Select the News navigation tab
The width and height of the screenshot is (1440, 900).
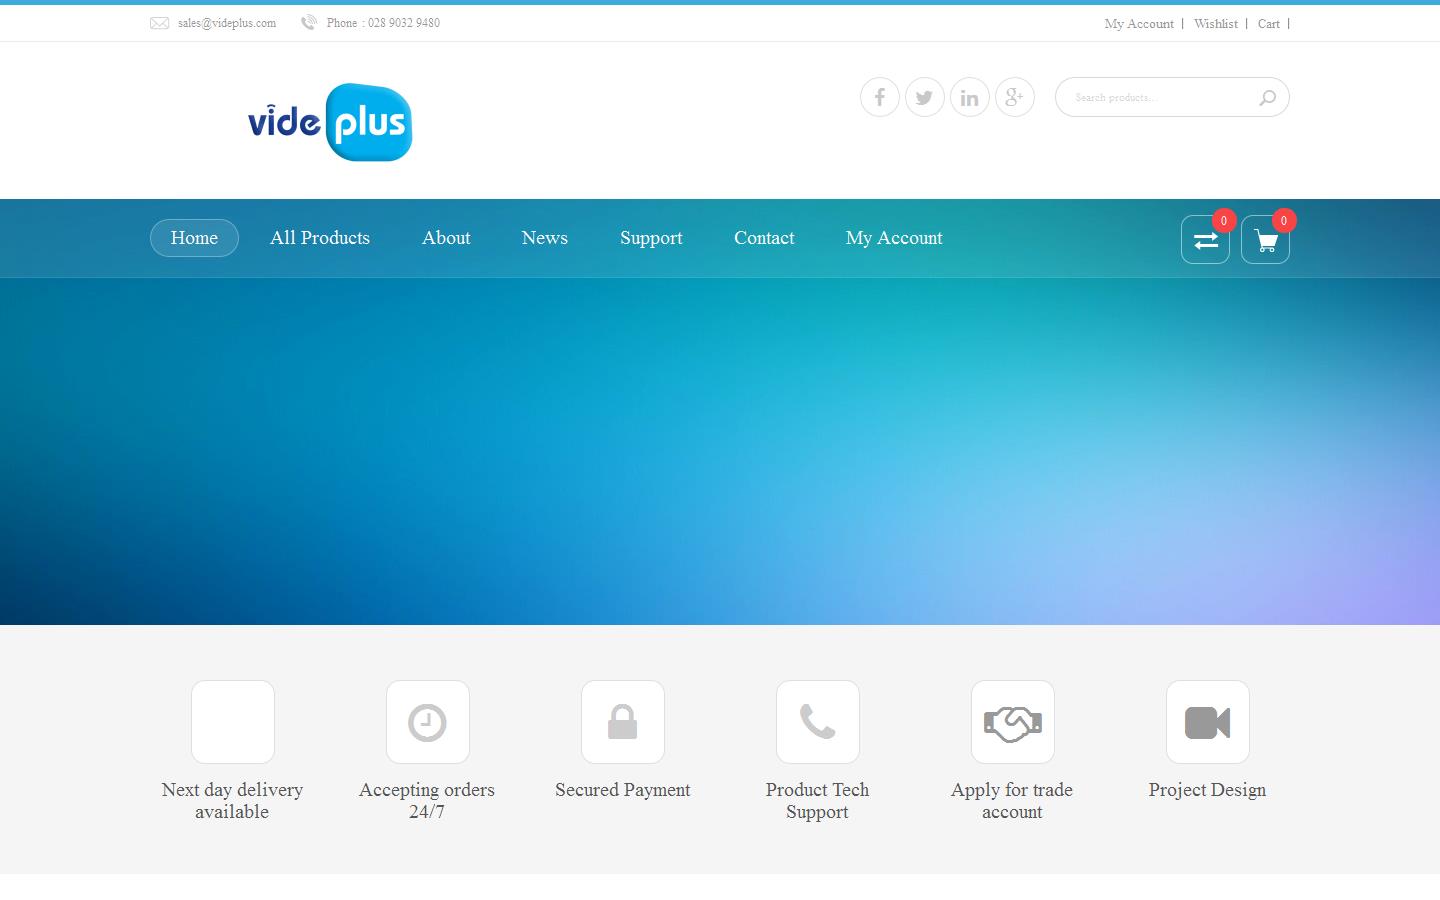[x=544, y=238]
